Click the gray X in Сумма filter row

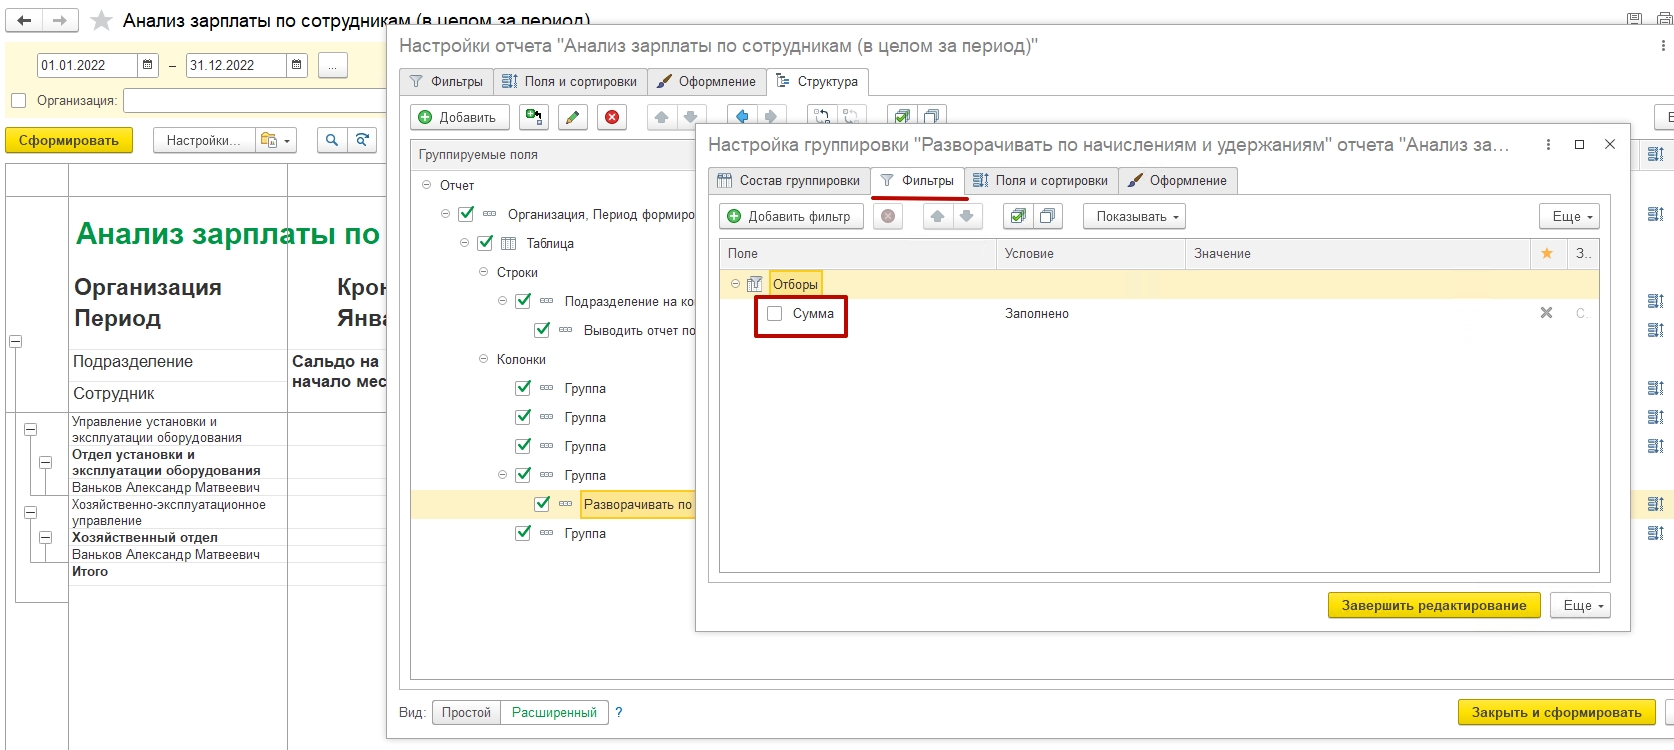click(1546, 313)
